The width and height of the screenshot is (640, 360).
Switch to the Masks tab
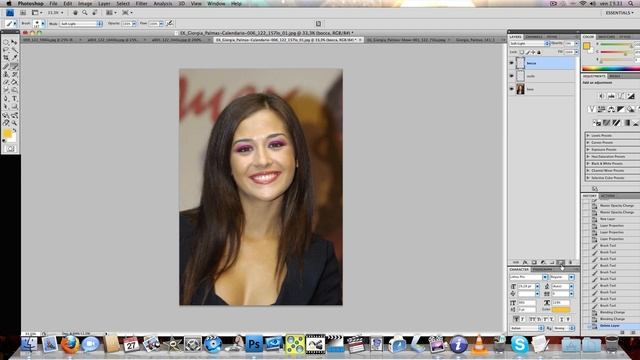pyautogui.click(x=615, y=76)
